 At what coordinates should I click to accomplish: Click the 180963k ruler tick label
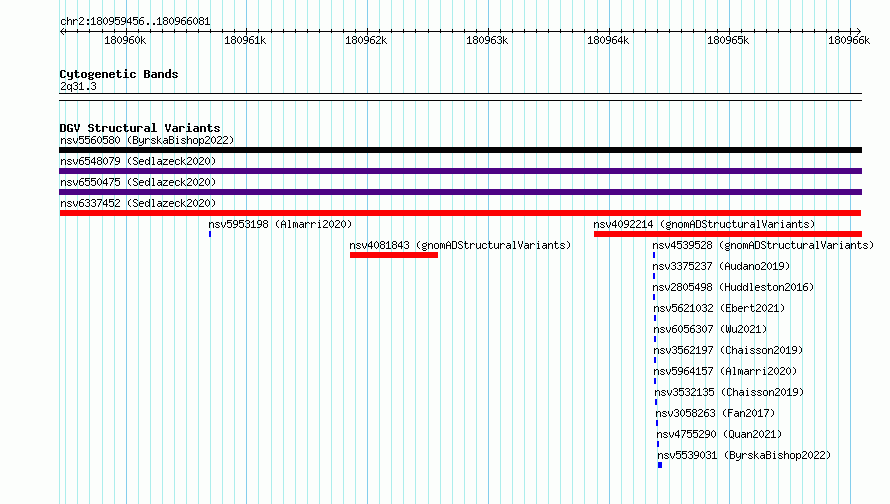tap(487, 40)
